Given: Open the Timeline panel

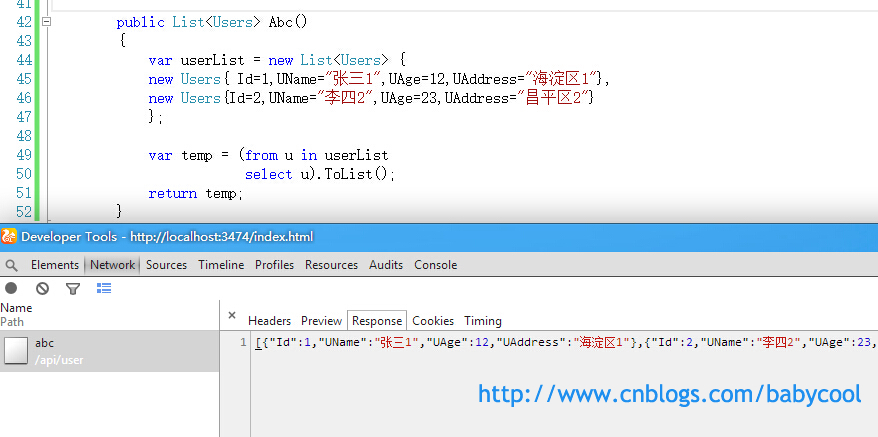Looking at the screenshot, I should point(221,265).
